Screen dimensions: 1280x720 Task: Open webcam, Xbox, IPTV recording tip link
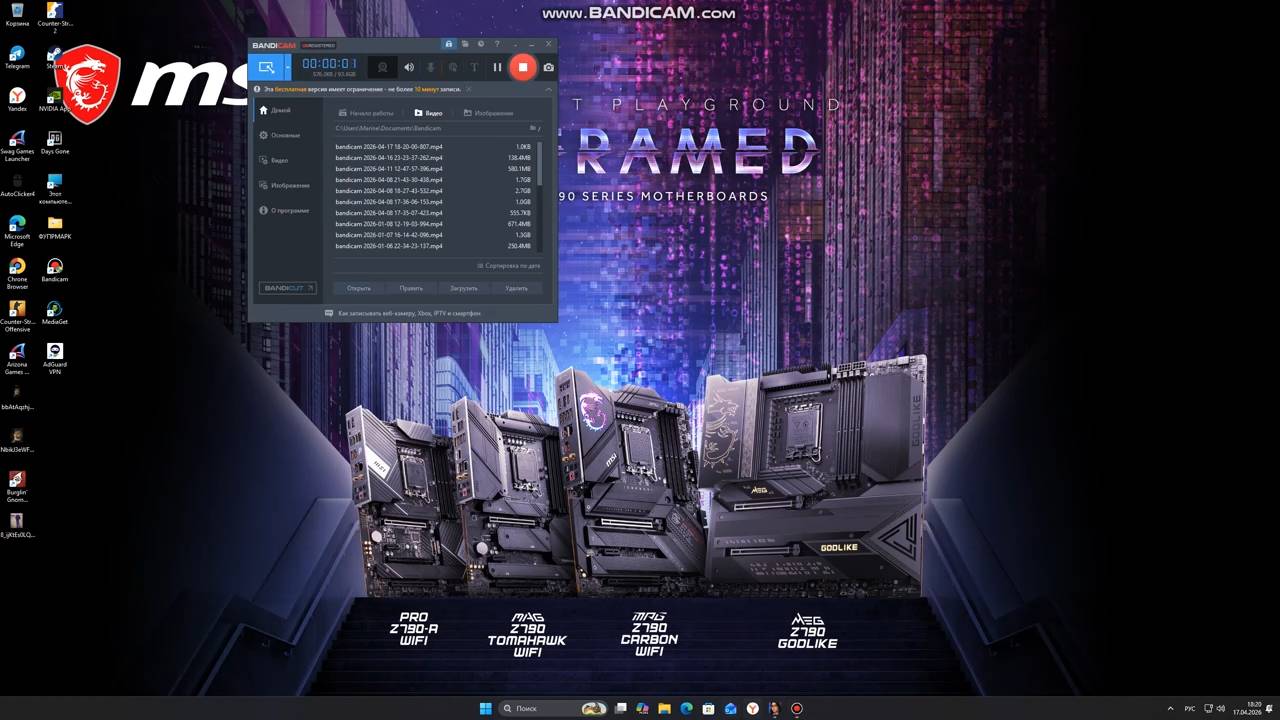pyautogui.click(x=403, y=313)
